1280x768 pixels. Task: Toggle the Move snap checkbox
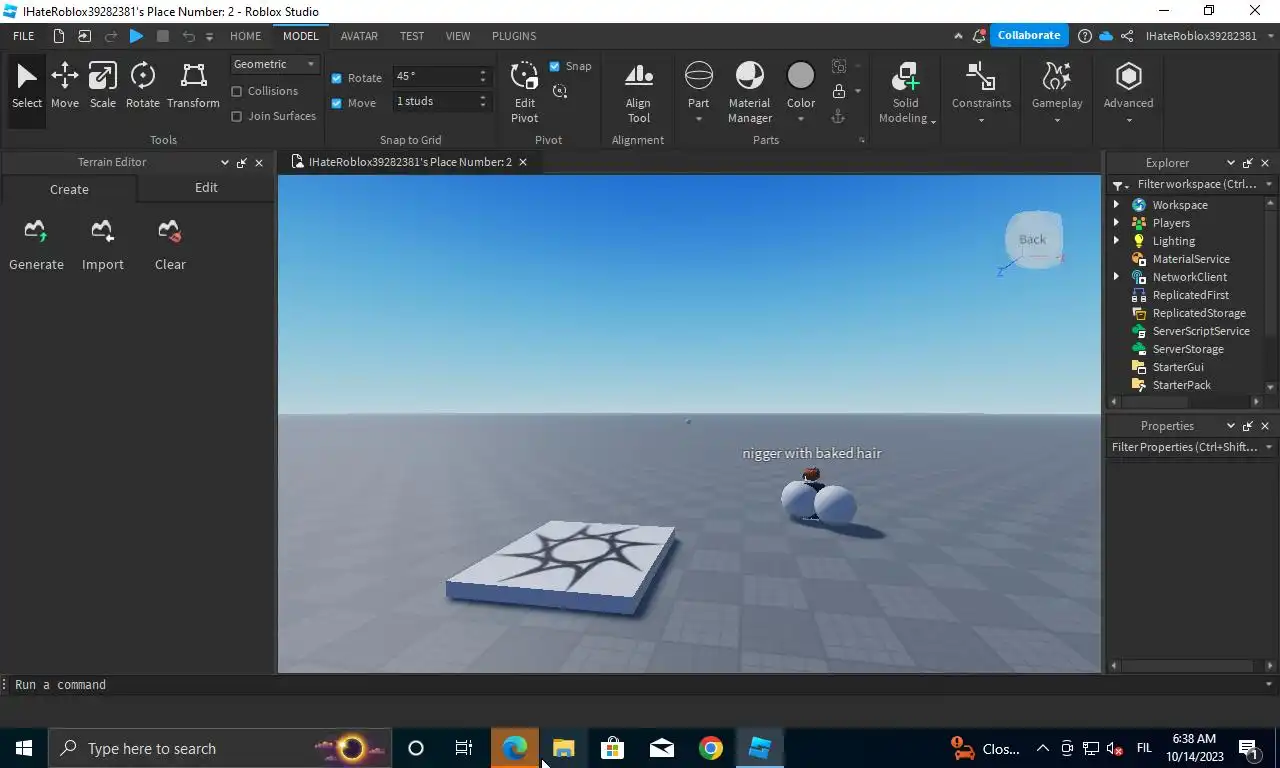point(336,103)
